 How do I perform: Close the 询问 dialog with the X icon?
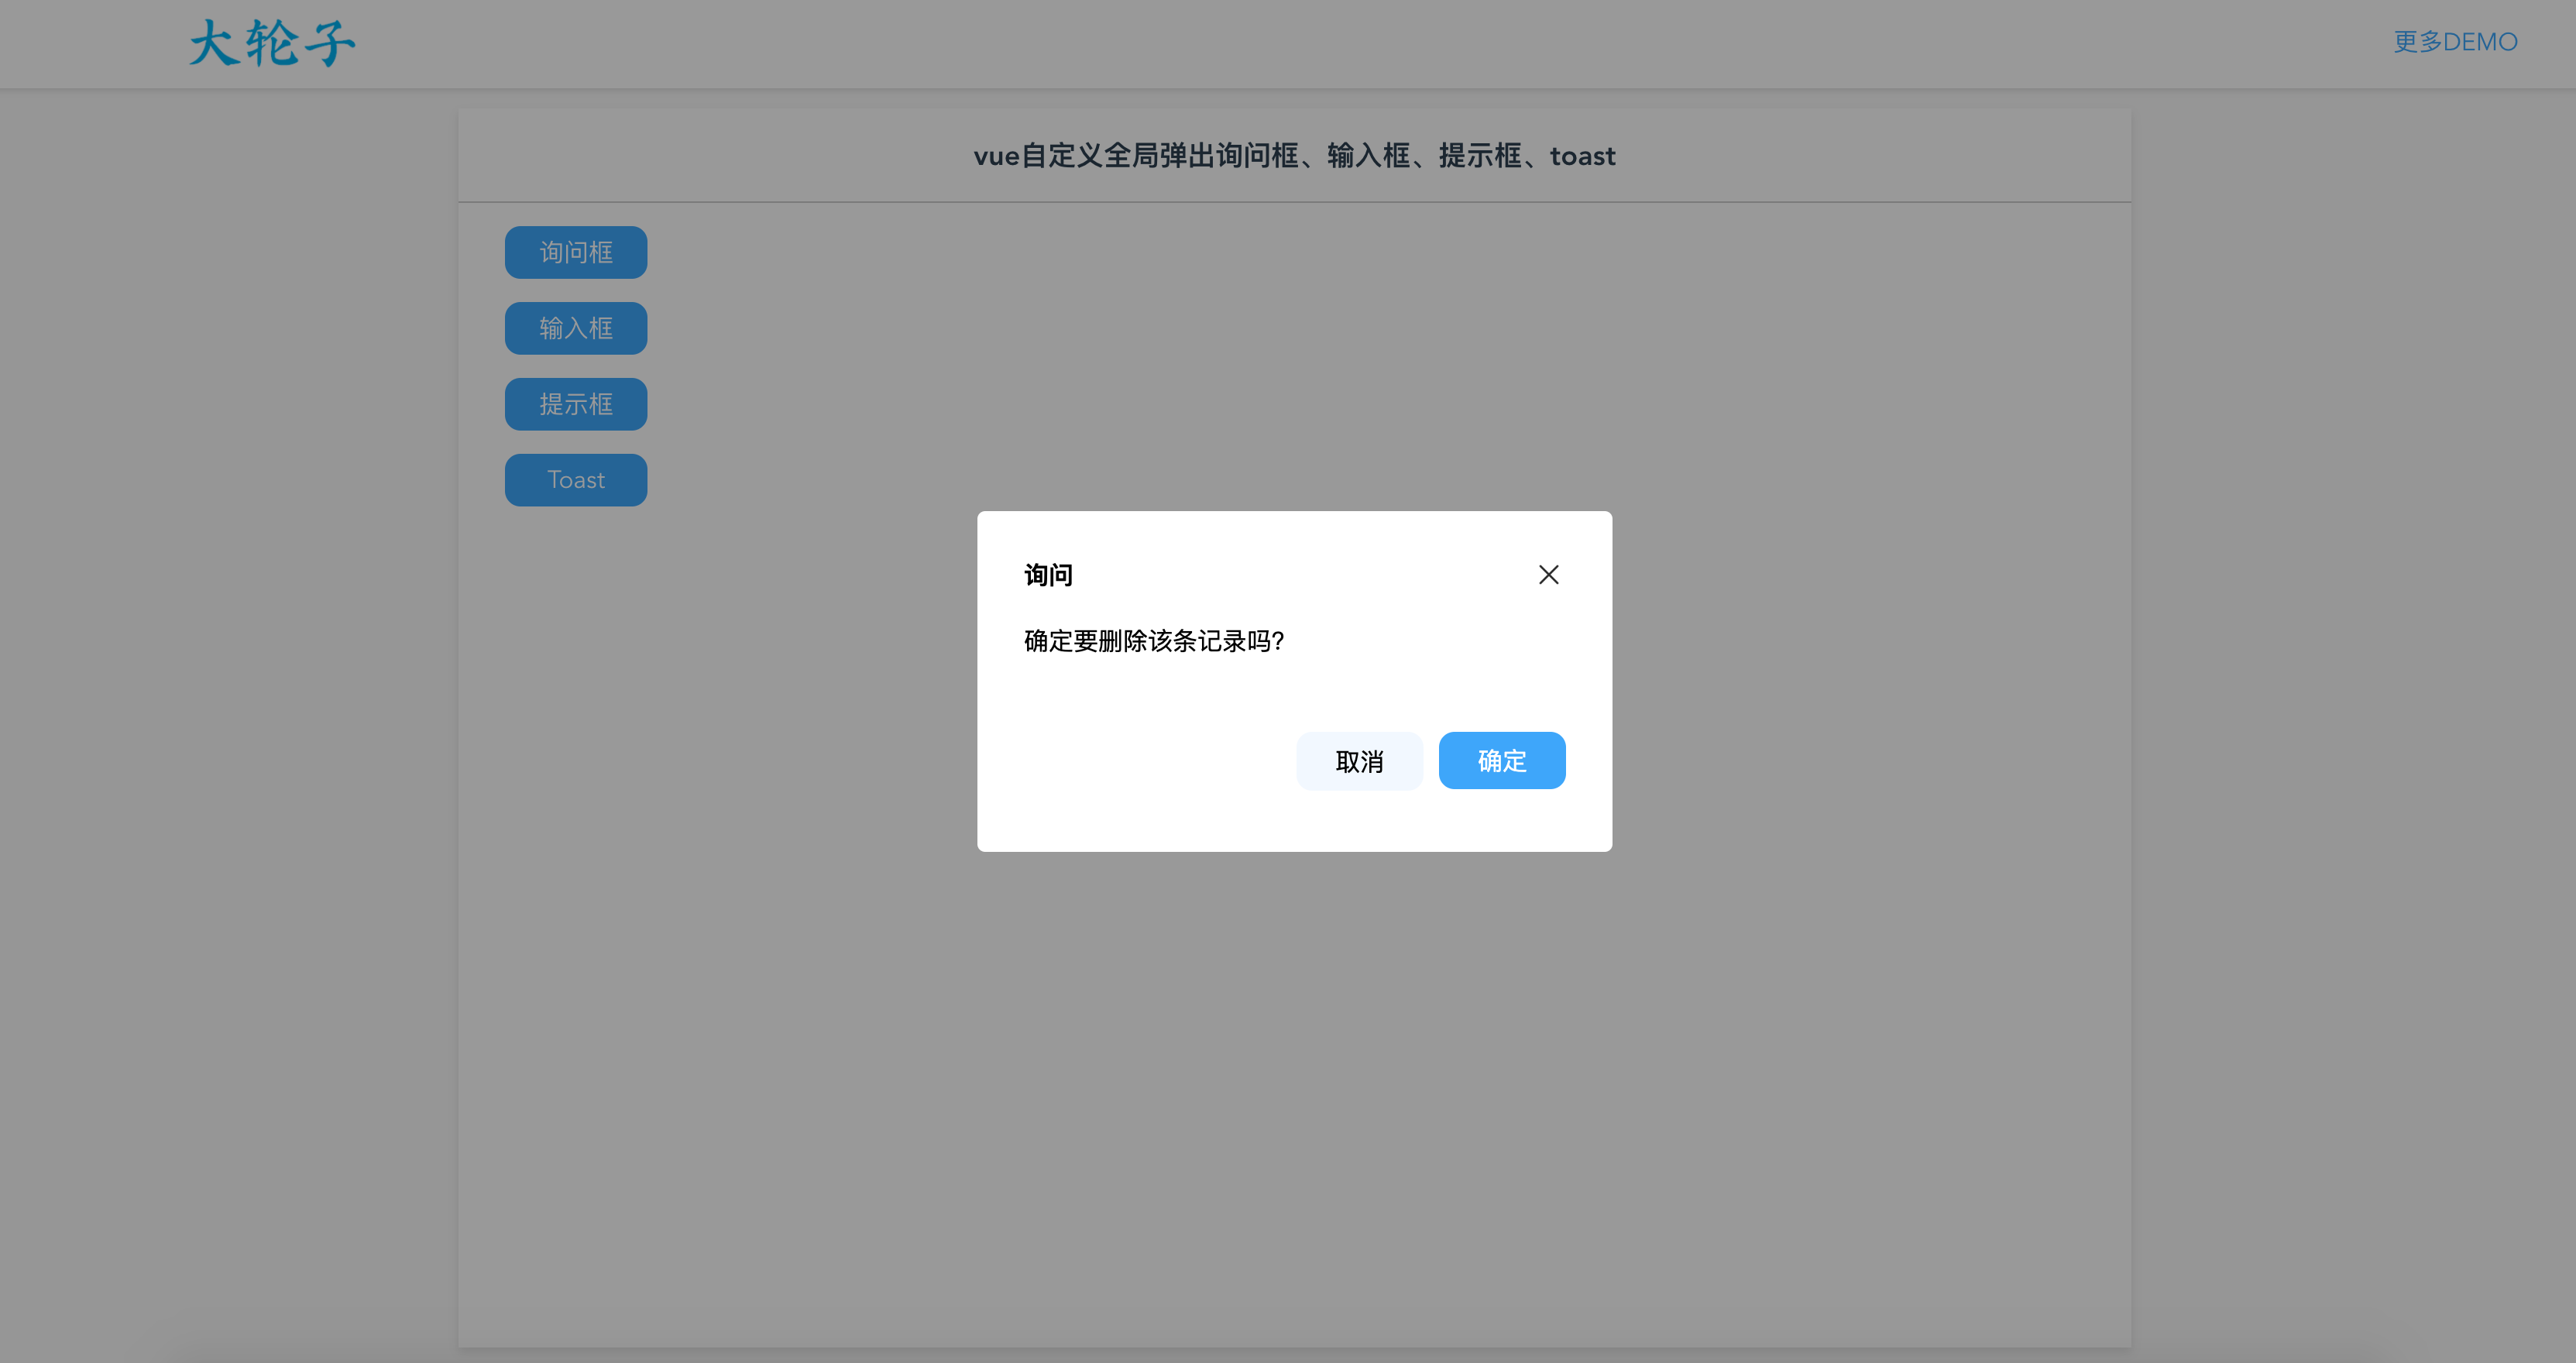[x=1548, y=575]
